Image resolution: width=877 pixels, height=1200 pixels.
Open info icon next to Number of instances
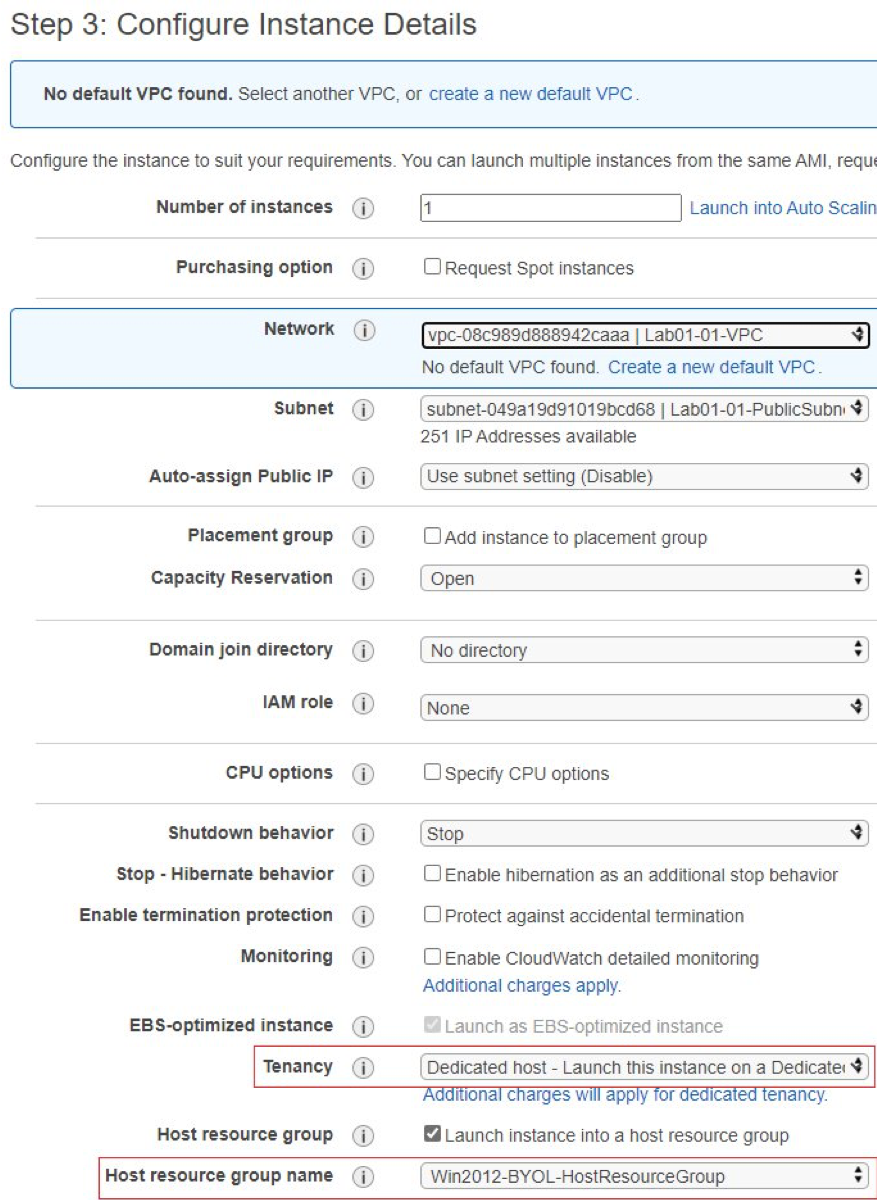pyautogui.click(x=363, y=209)
